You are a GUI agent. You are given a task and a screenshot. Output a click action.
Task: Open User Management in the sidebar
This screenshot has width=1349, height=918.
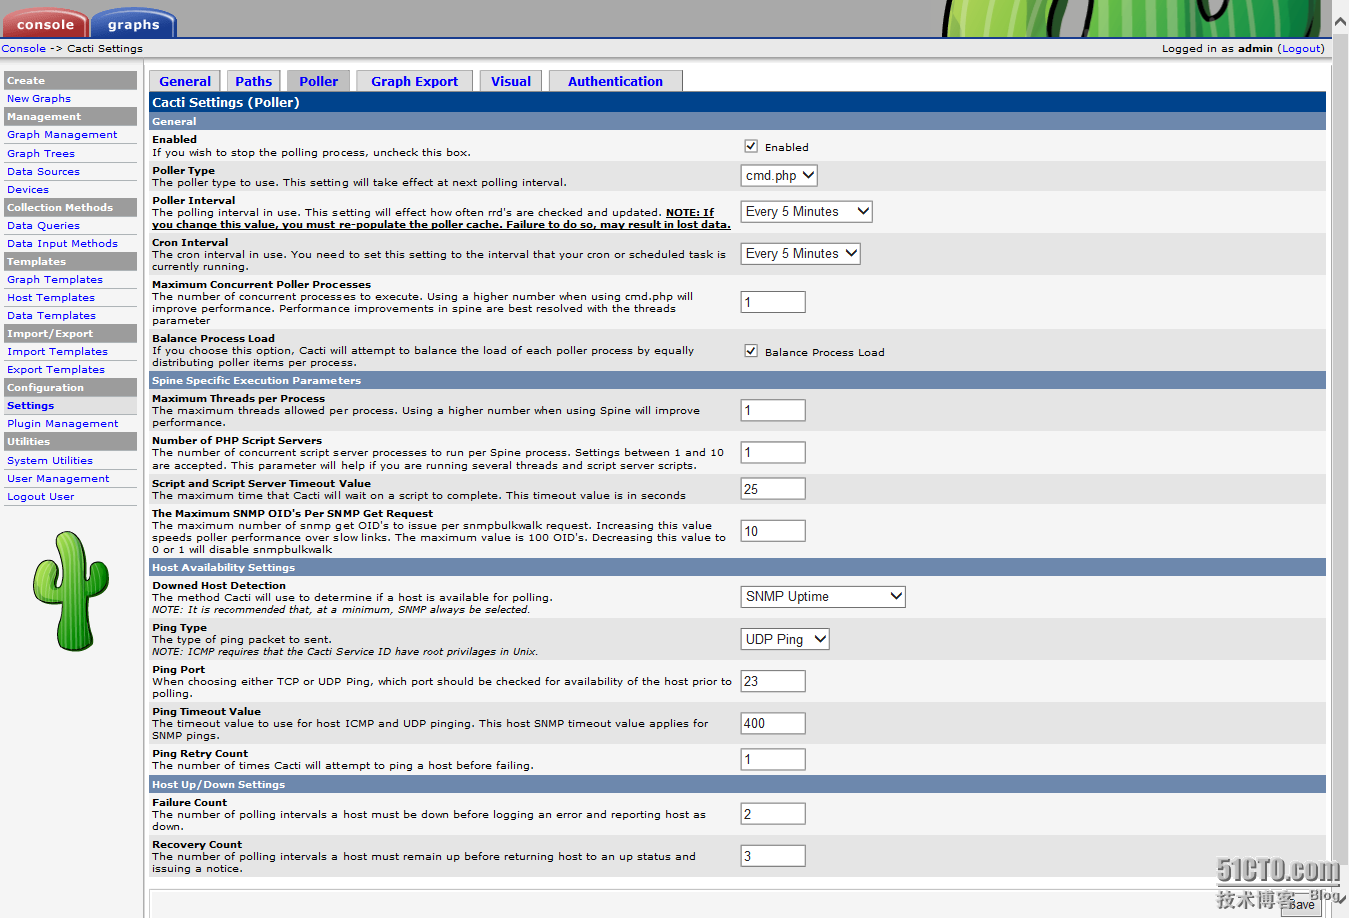[58, 478]
